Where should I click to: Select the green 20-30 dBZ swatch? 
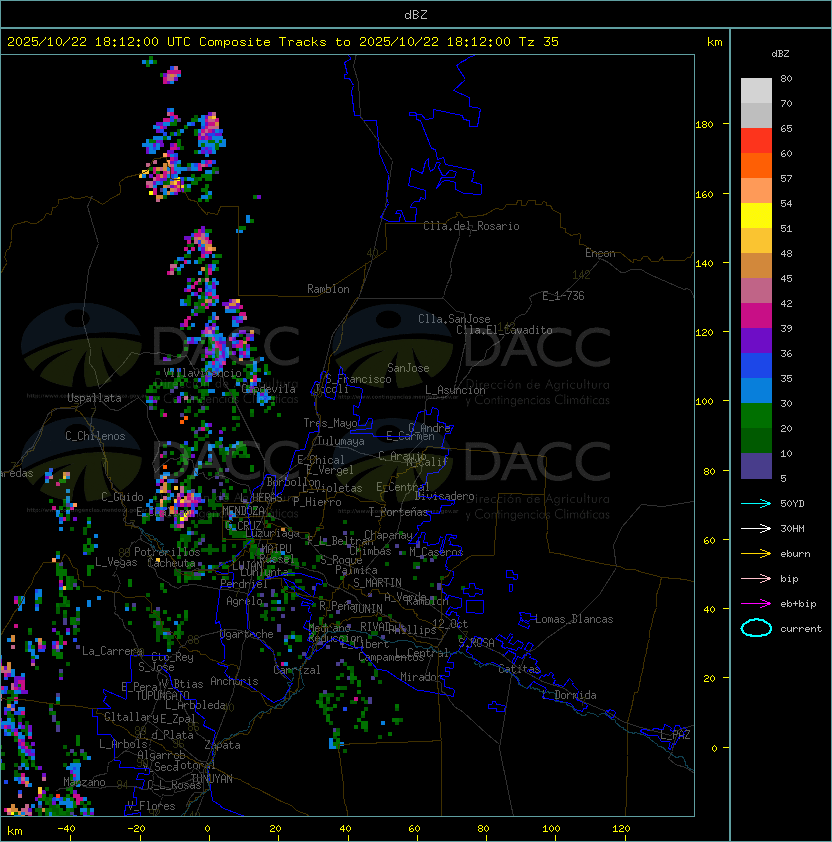[756, 416]
